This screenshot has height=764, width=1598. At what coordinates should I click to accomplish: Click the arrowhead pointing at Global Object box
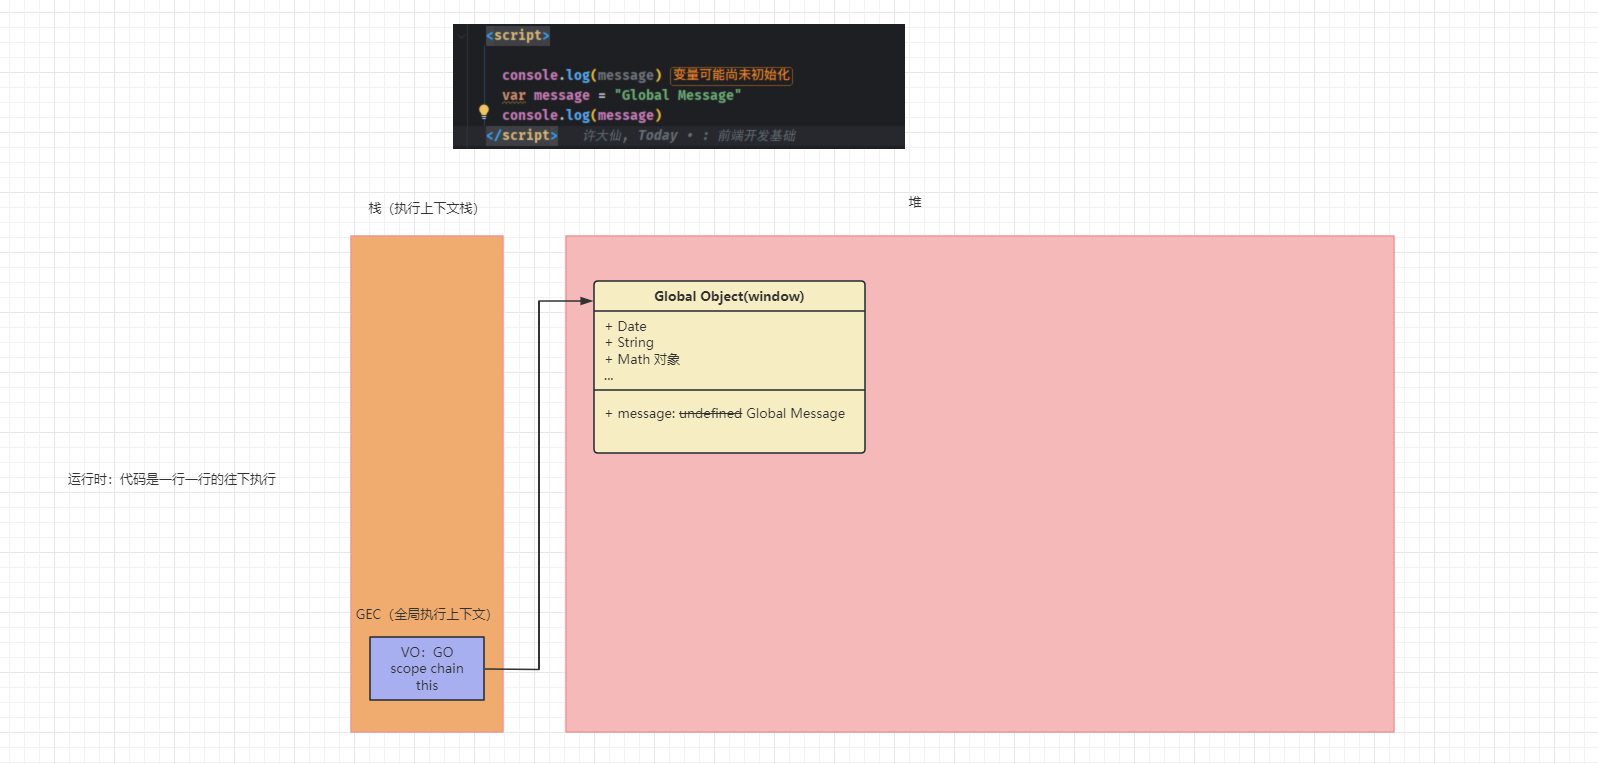586,300
